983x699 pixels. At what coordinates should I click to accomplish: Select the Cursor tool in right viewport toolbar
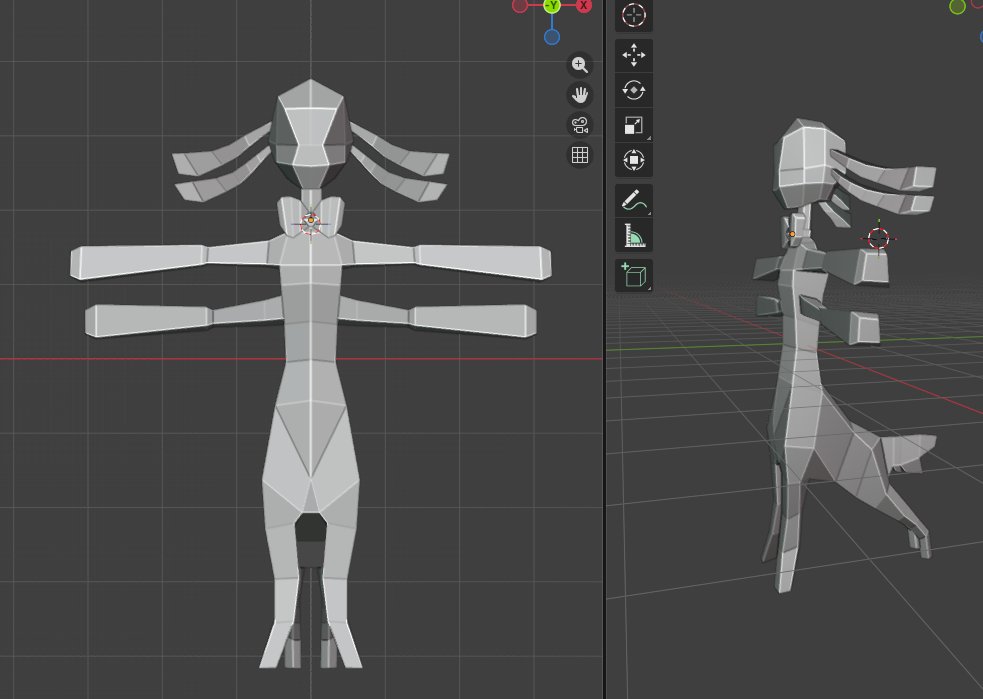pyautogui.click(x=633, y=15)
